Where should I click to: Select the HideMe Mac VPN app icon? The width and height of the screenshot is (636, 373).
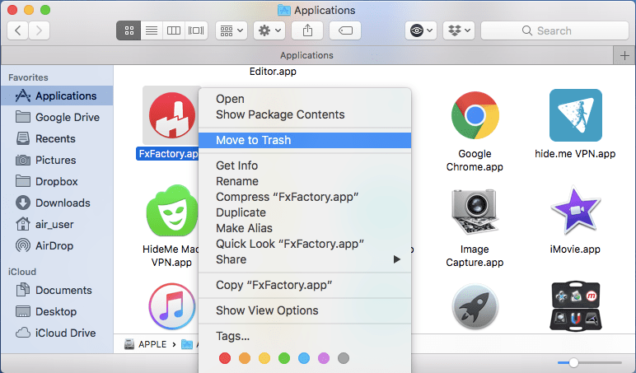tap(172, 211)
